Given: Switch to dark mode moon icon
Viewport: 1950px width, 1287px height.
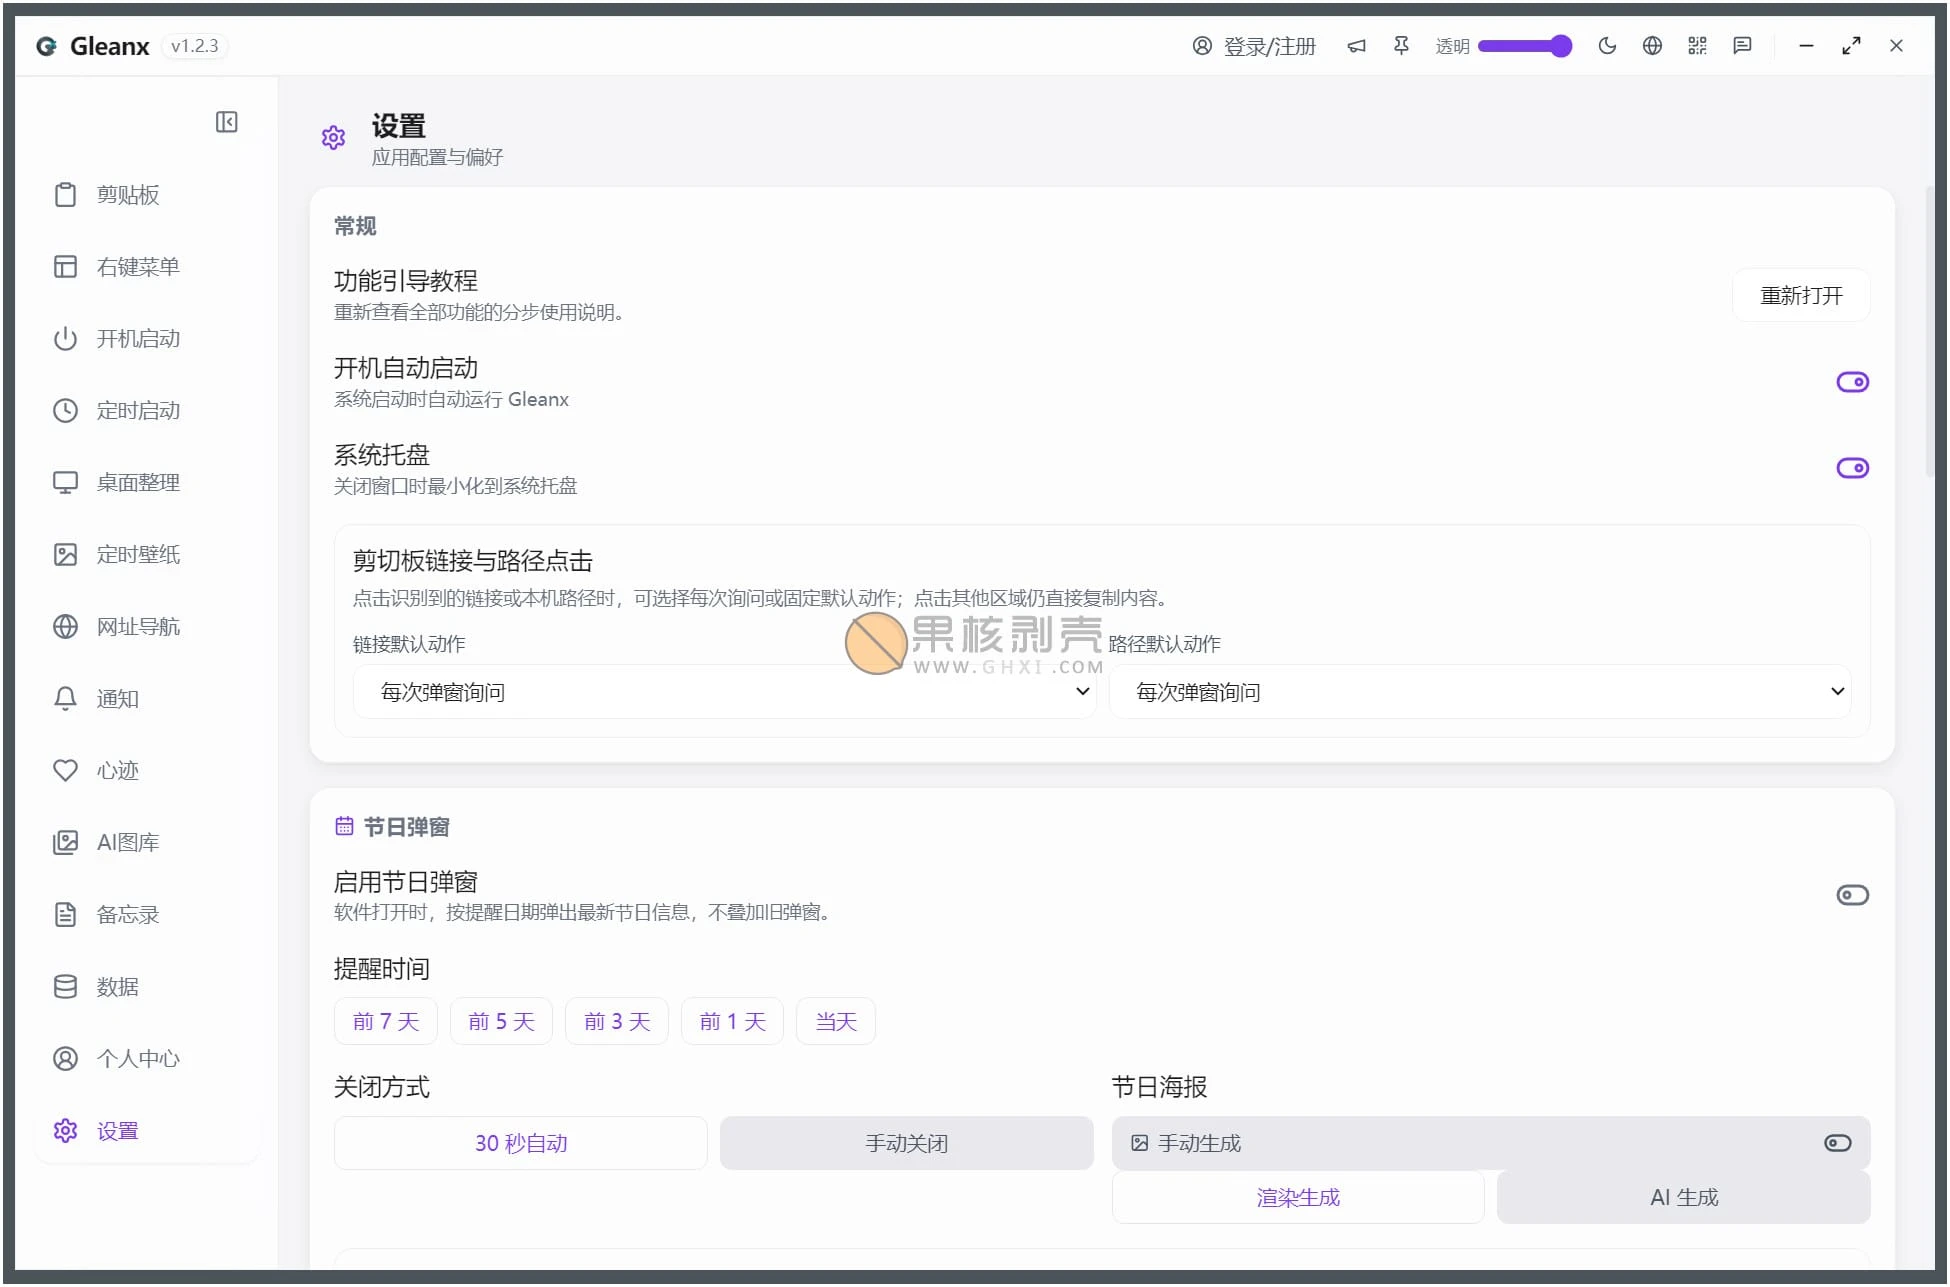Looking at the screenshot, I should 1607,46.
